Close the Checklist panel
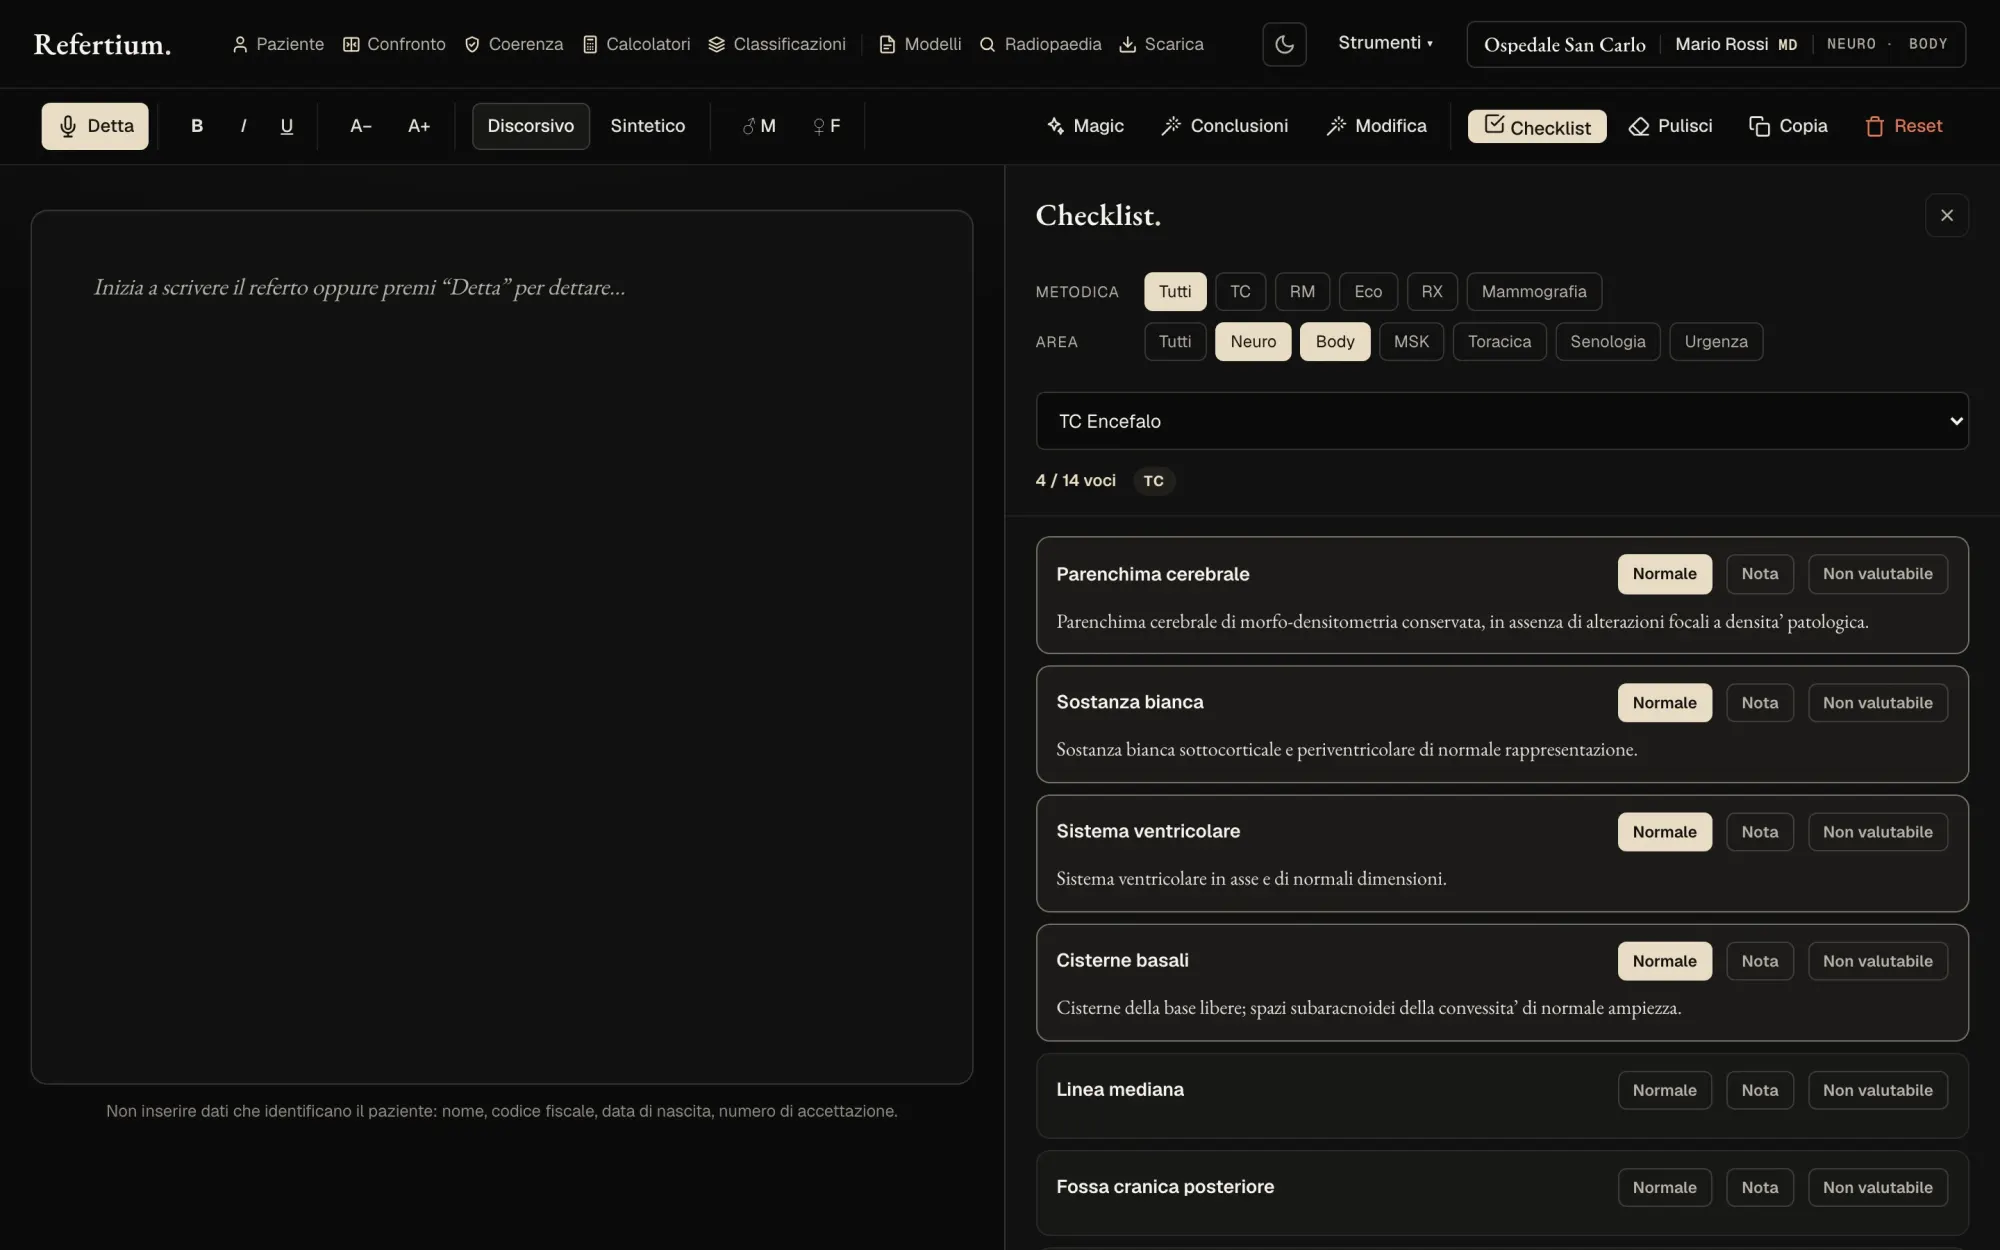 [x=1946, y=215]
